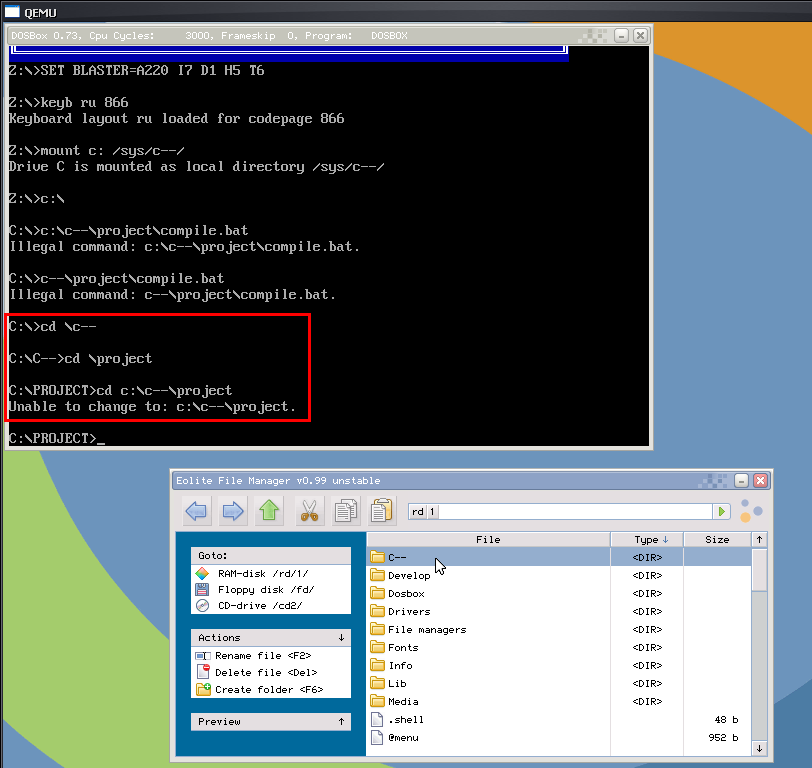The image size is (812, 768).
Task: Select the @menu file in list
Action: tap(403, 738)
